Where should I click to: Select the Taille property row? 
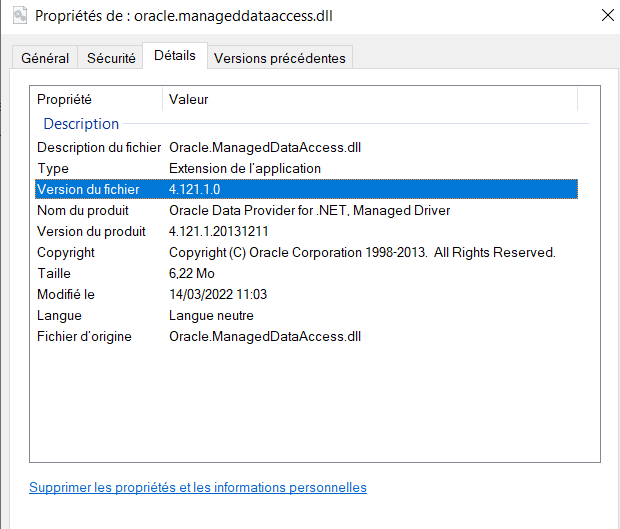tap(306, 273)
